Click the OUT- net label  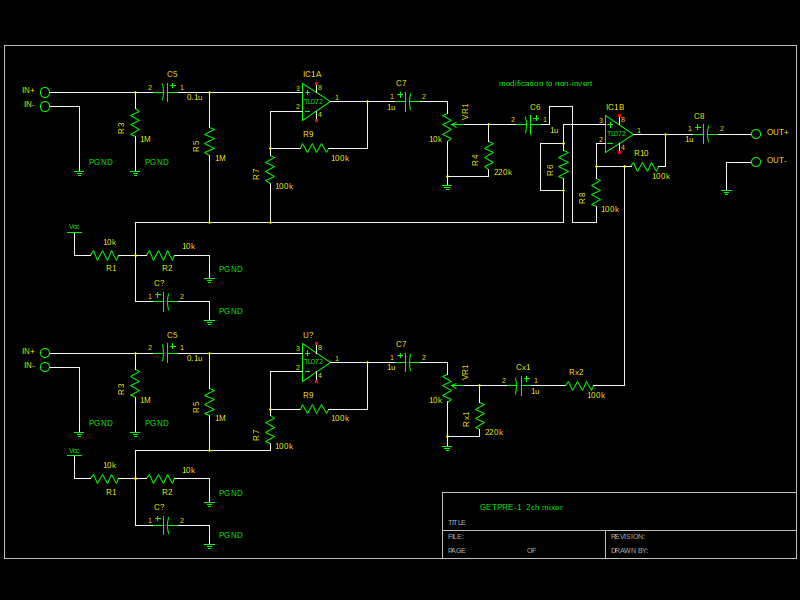(x=777, y=160)
